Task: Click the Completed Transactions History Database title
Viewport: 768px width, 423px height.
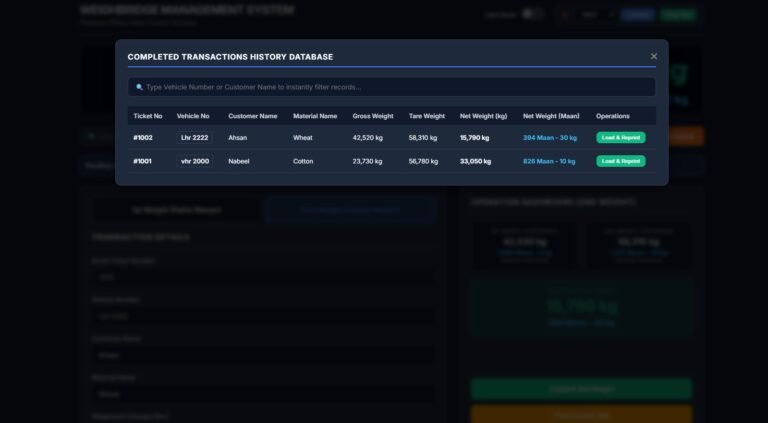Action: 230,57
